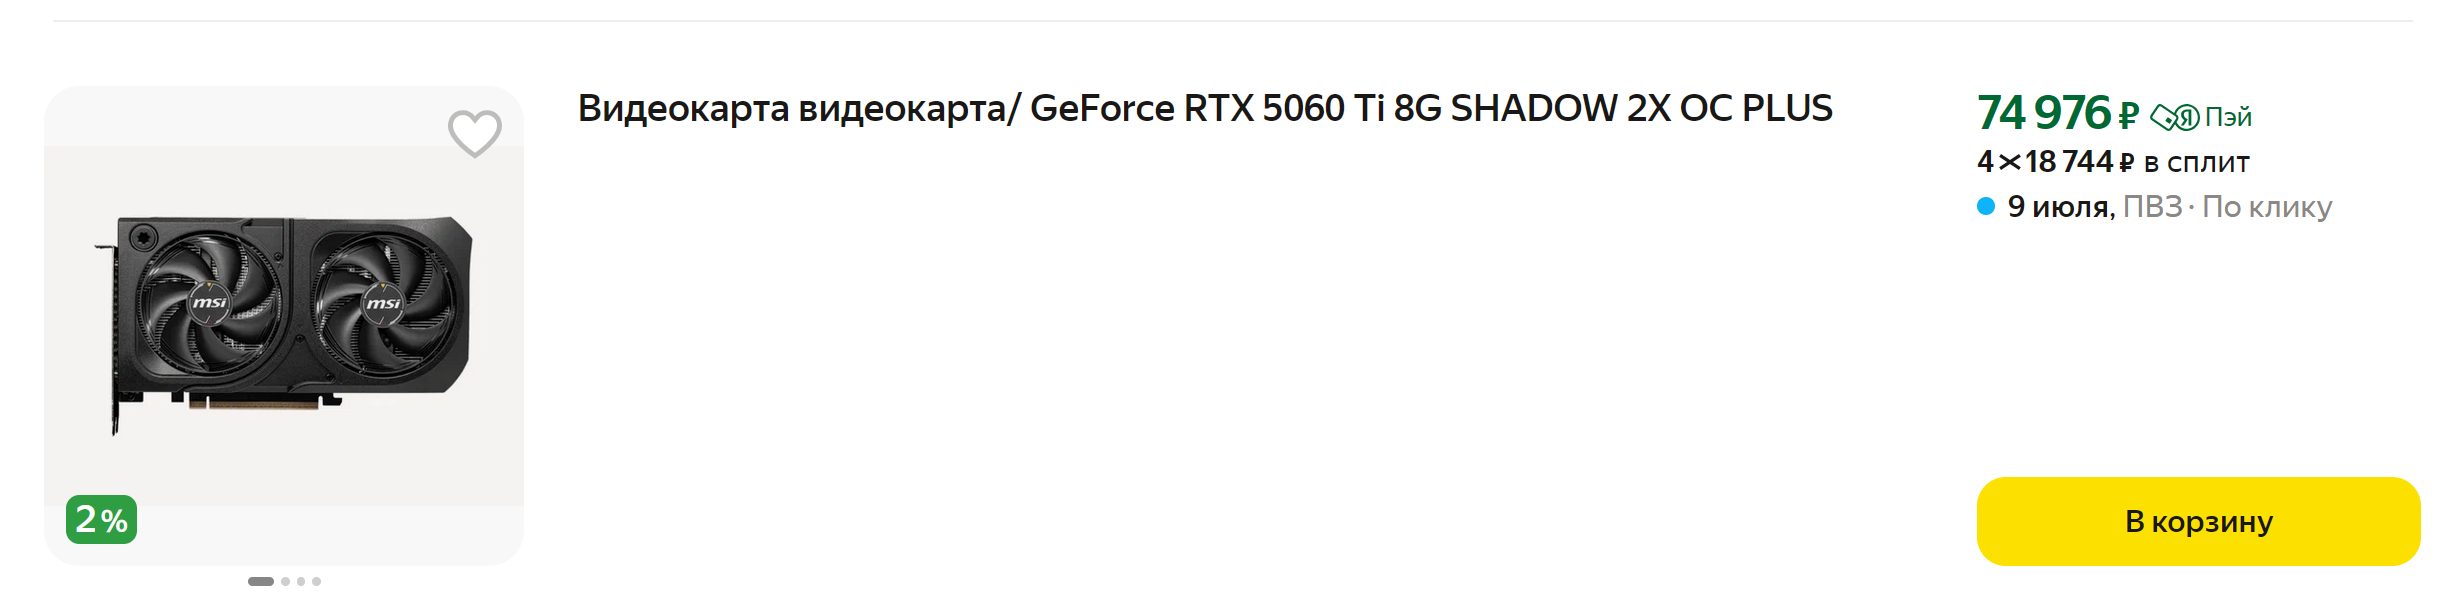The image size is (2457, 610).
Task: Click the green 2% discount badge
Action: click(x=101, y=519)
